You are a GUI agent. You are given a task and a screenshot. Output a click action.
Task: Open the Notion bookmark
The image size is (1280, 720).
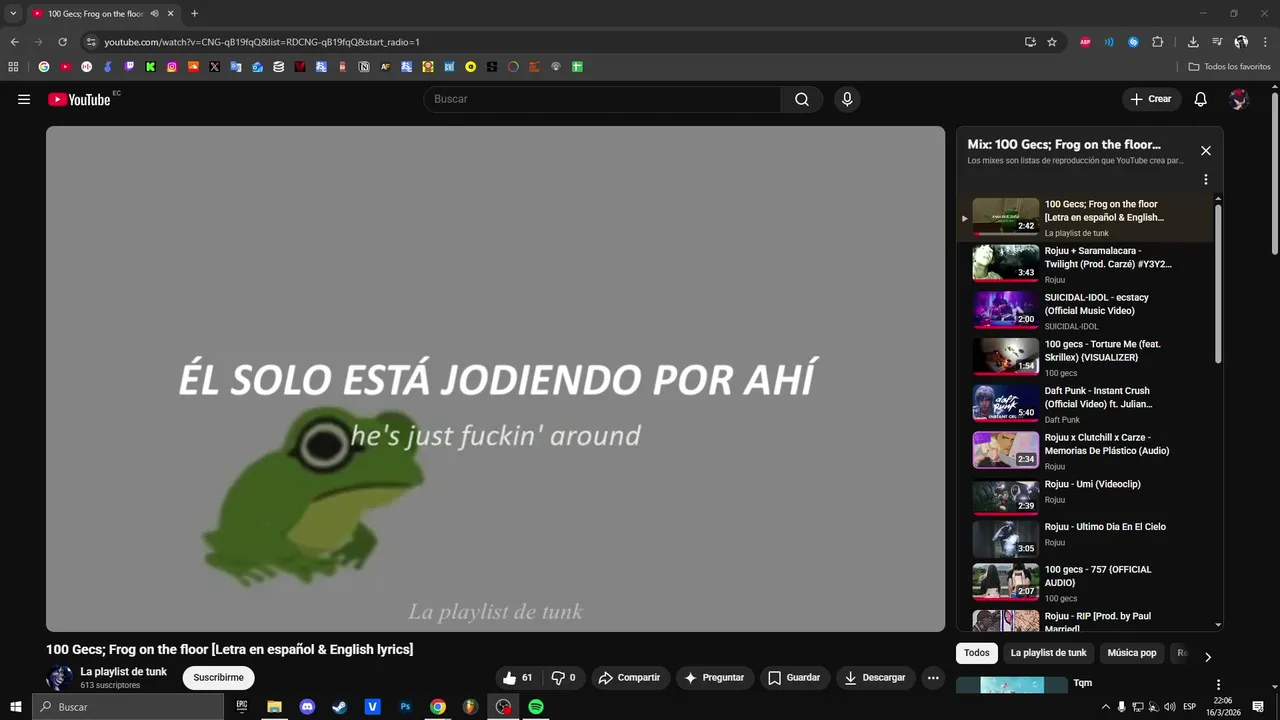364,67
